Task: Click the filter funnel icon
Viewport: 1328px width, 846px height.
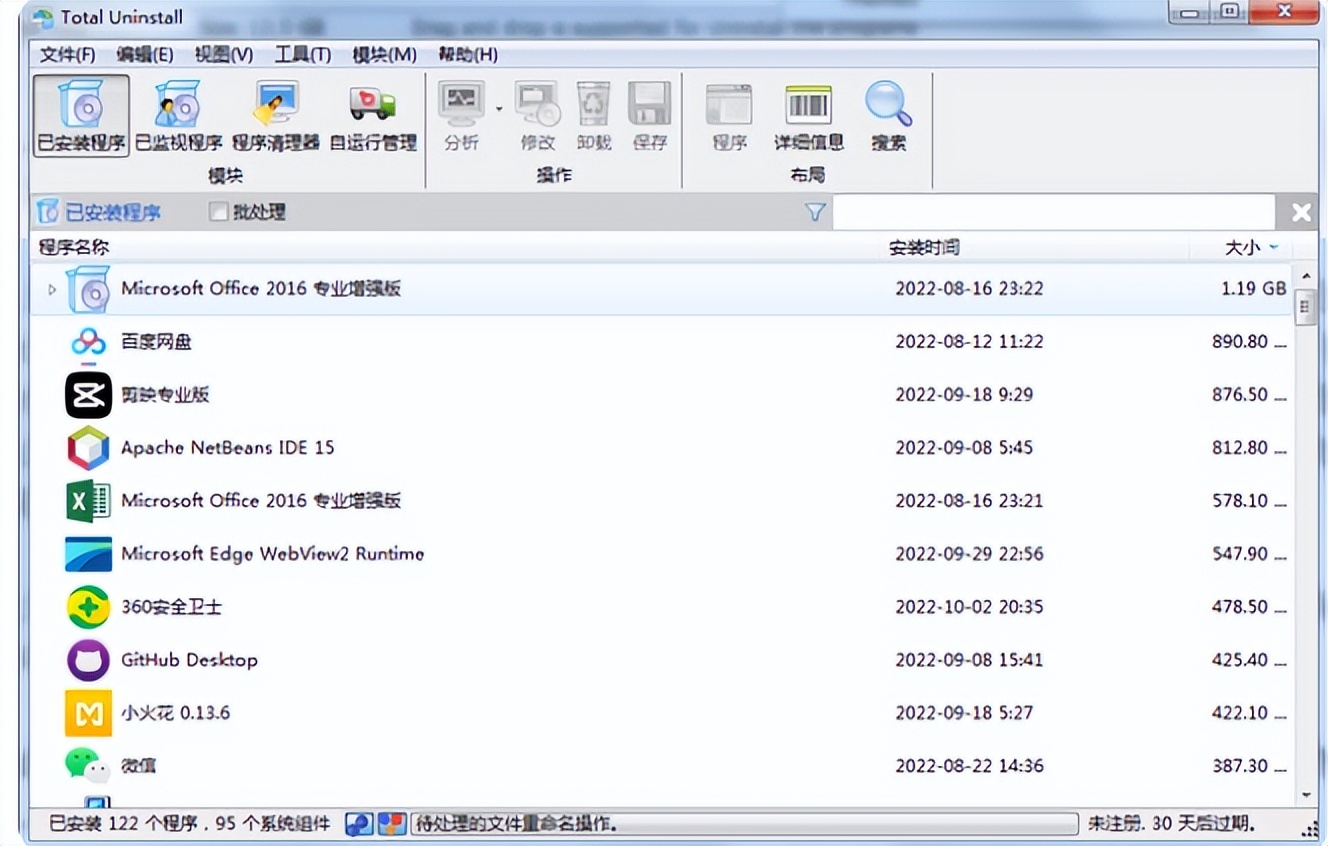Action: [x=813, y=212]
